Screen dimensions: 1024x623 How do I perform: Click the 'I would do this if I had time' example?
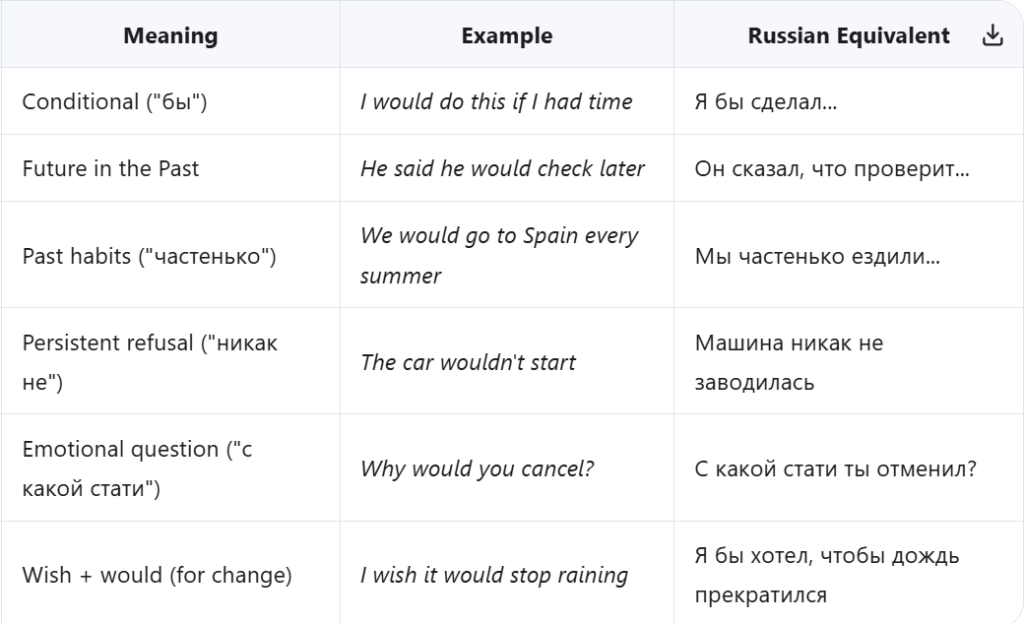pos(496,102)
